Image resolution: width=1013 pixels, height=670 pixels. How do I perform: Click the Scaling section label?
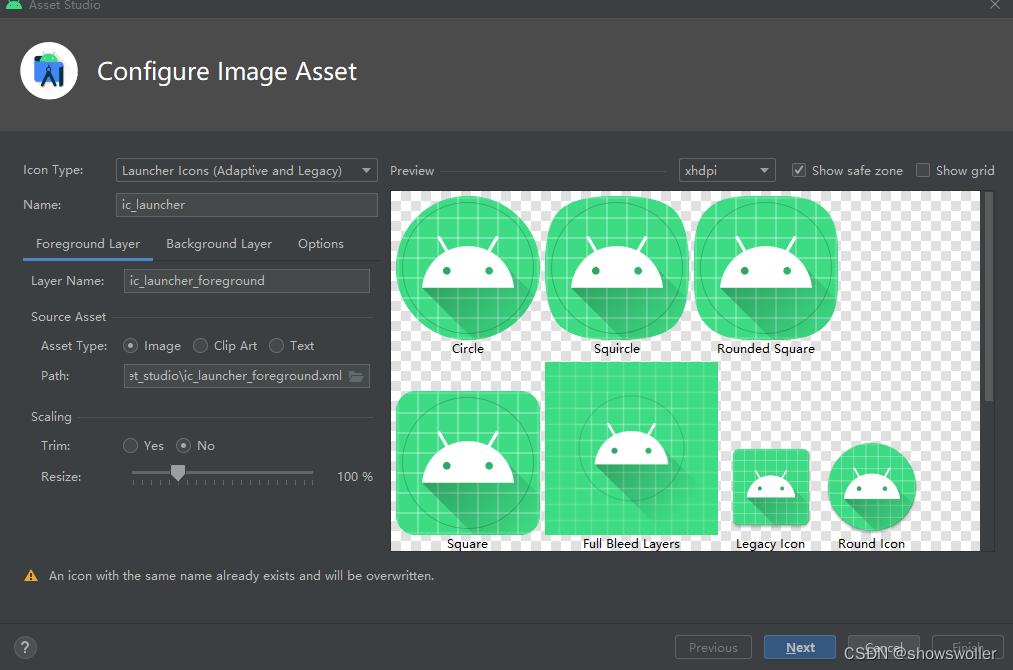(x=51, y=417)
